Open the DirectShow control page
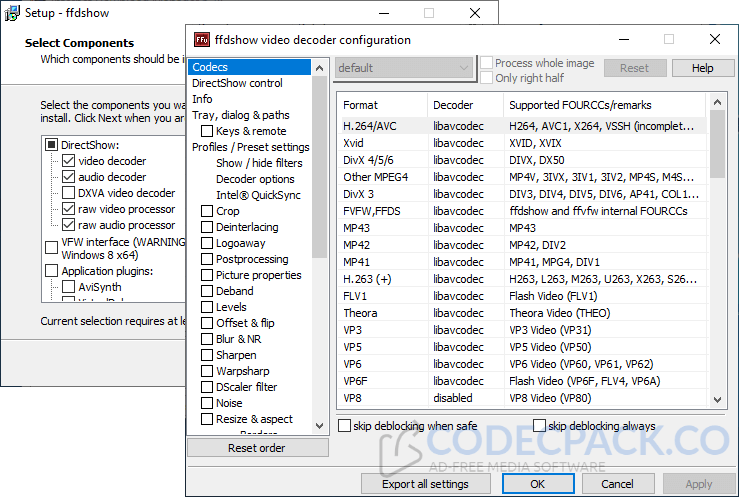739x497 pixels. pos(237,83)
